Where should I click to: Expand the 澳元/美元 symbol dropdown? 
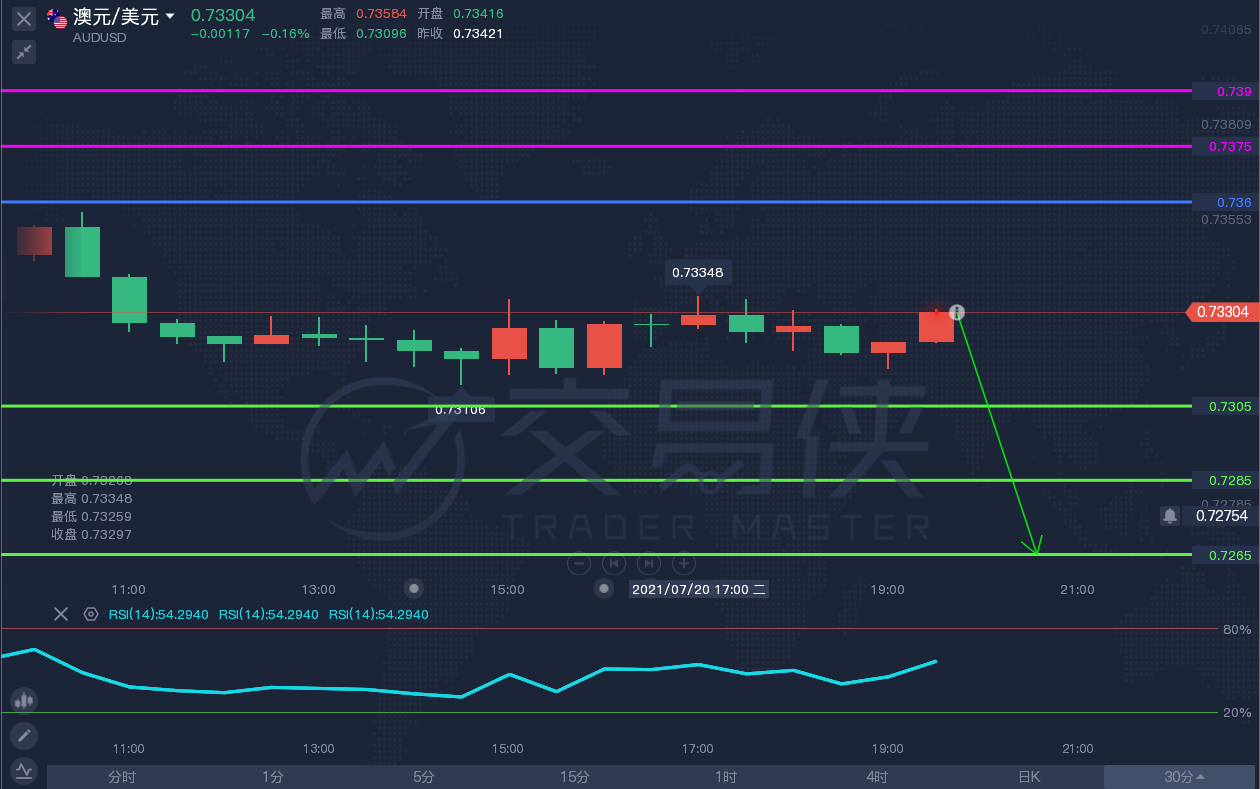tap(170, 17)
